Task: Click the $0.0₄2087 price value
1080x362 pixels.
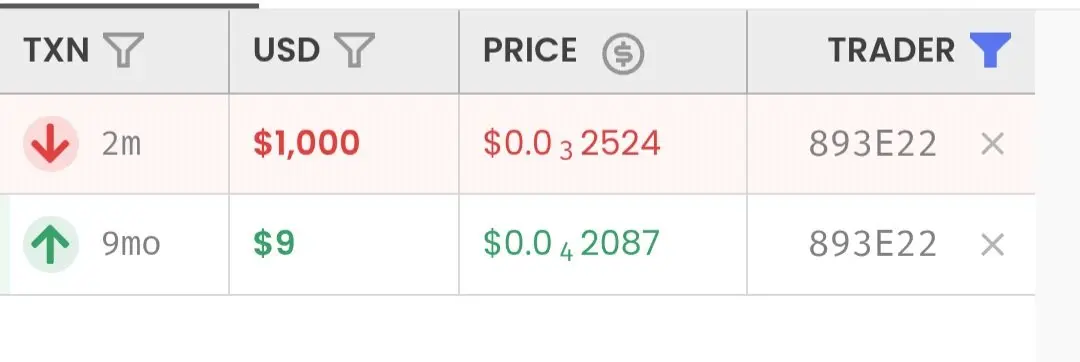Action: 572,244
